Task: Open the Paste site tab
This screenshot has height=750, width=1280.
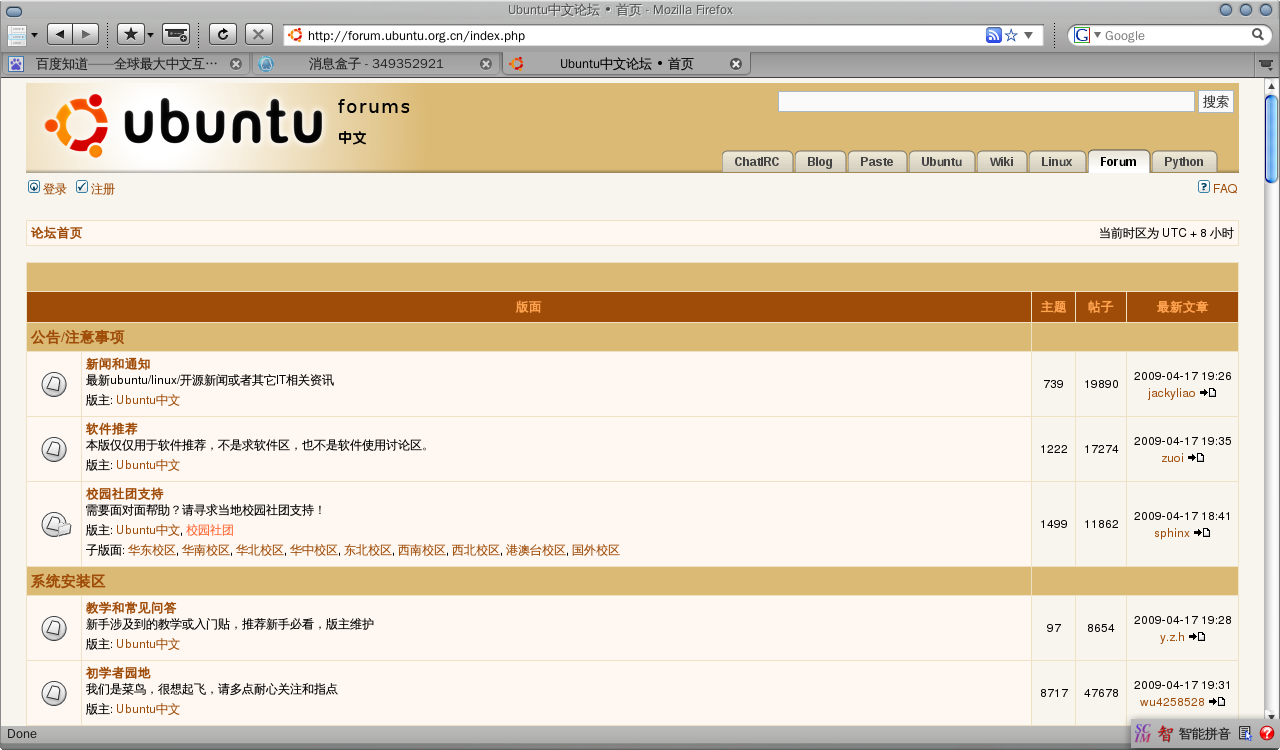Action: pos(877,162)
